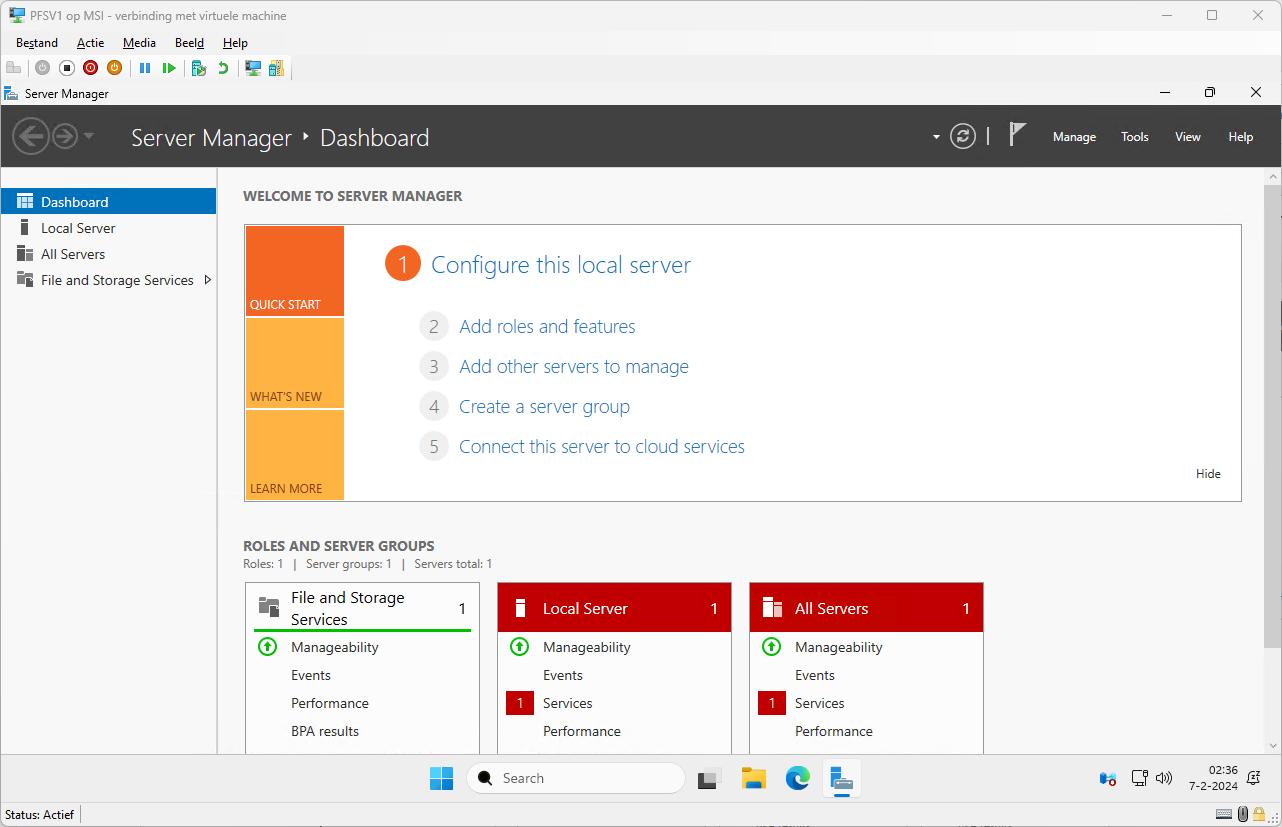The image size is (1282, 827).
Task: Open Microsoft Edge from the taskbar
Action: [797, 778]
